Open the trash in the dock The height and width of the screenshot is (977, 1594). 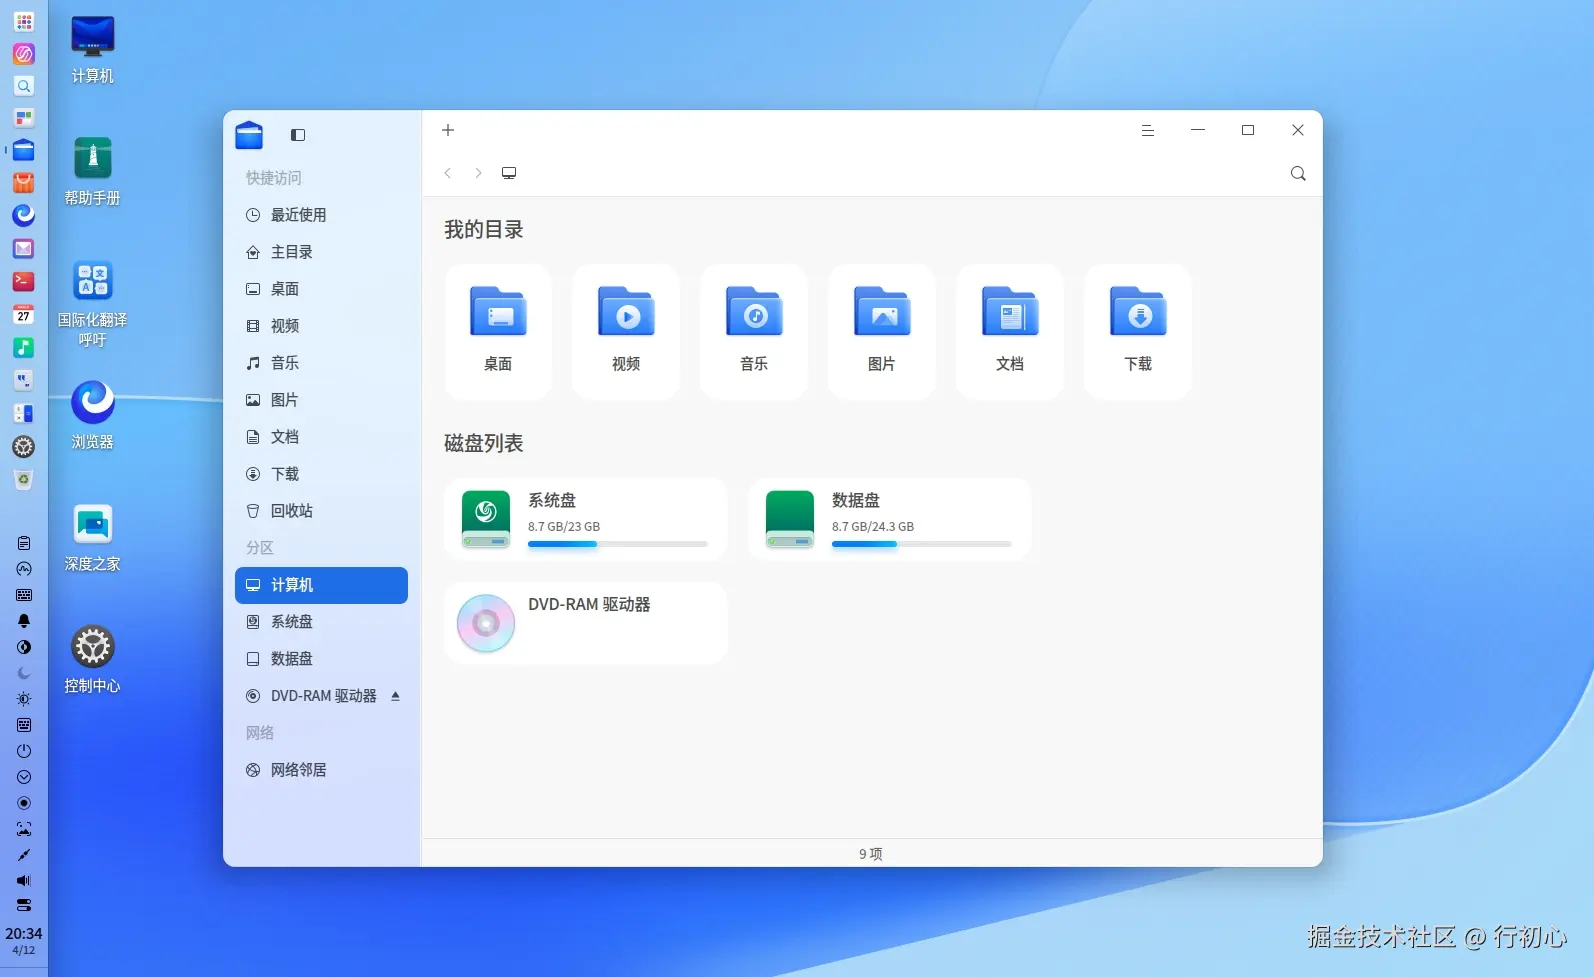(24, 479)
